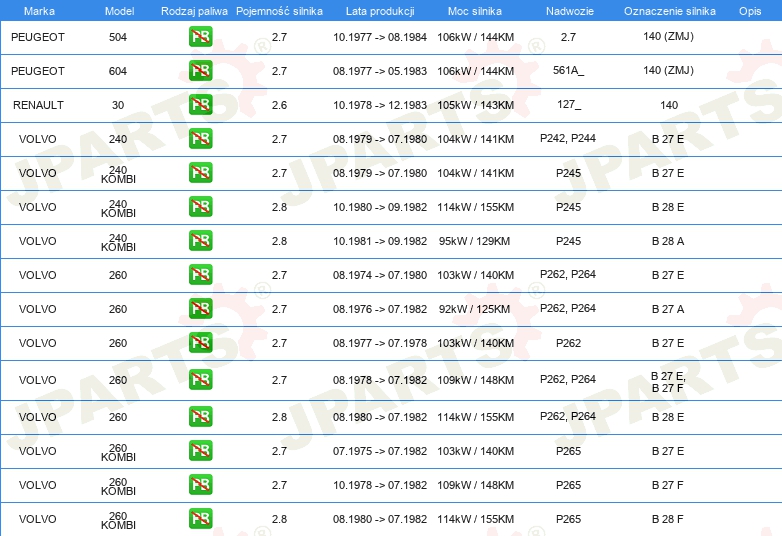Screen dimensions: 782x536
Task: Click the petrol fuel icon in PEUGEOT 504 row
Action: pos(200,36)
